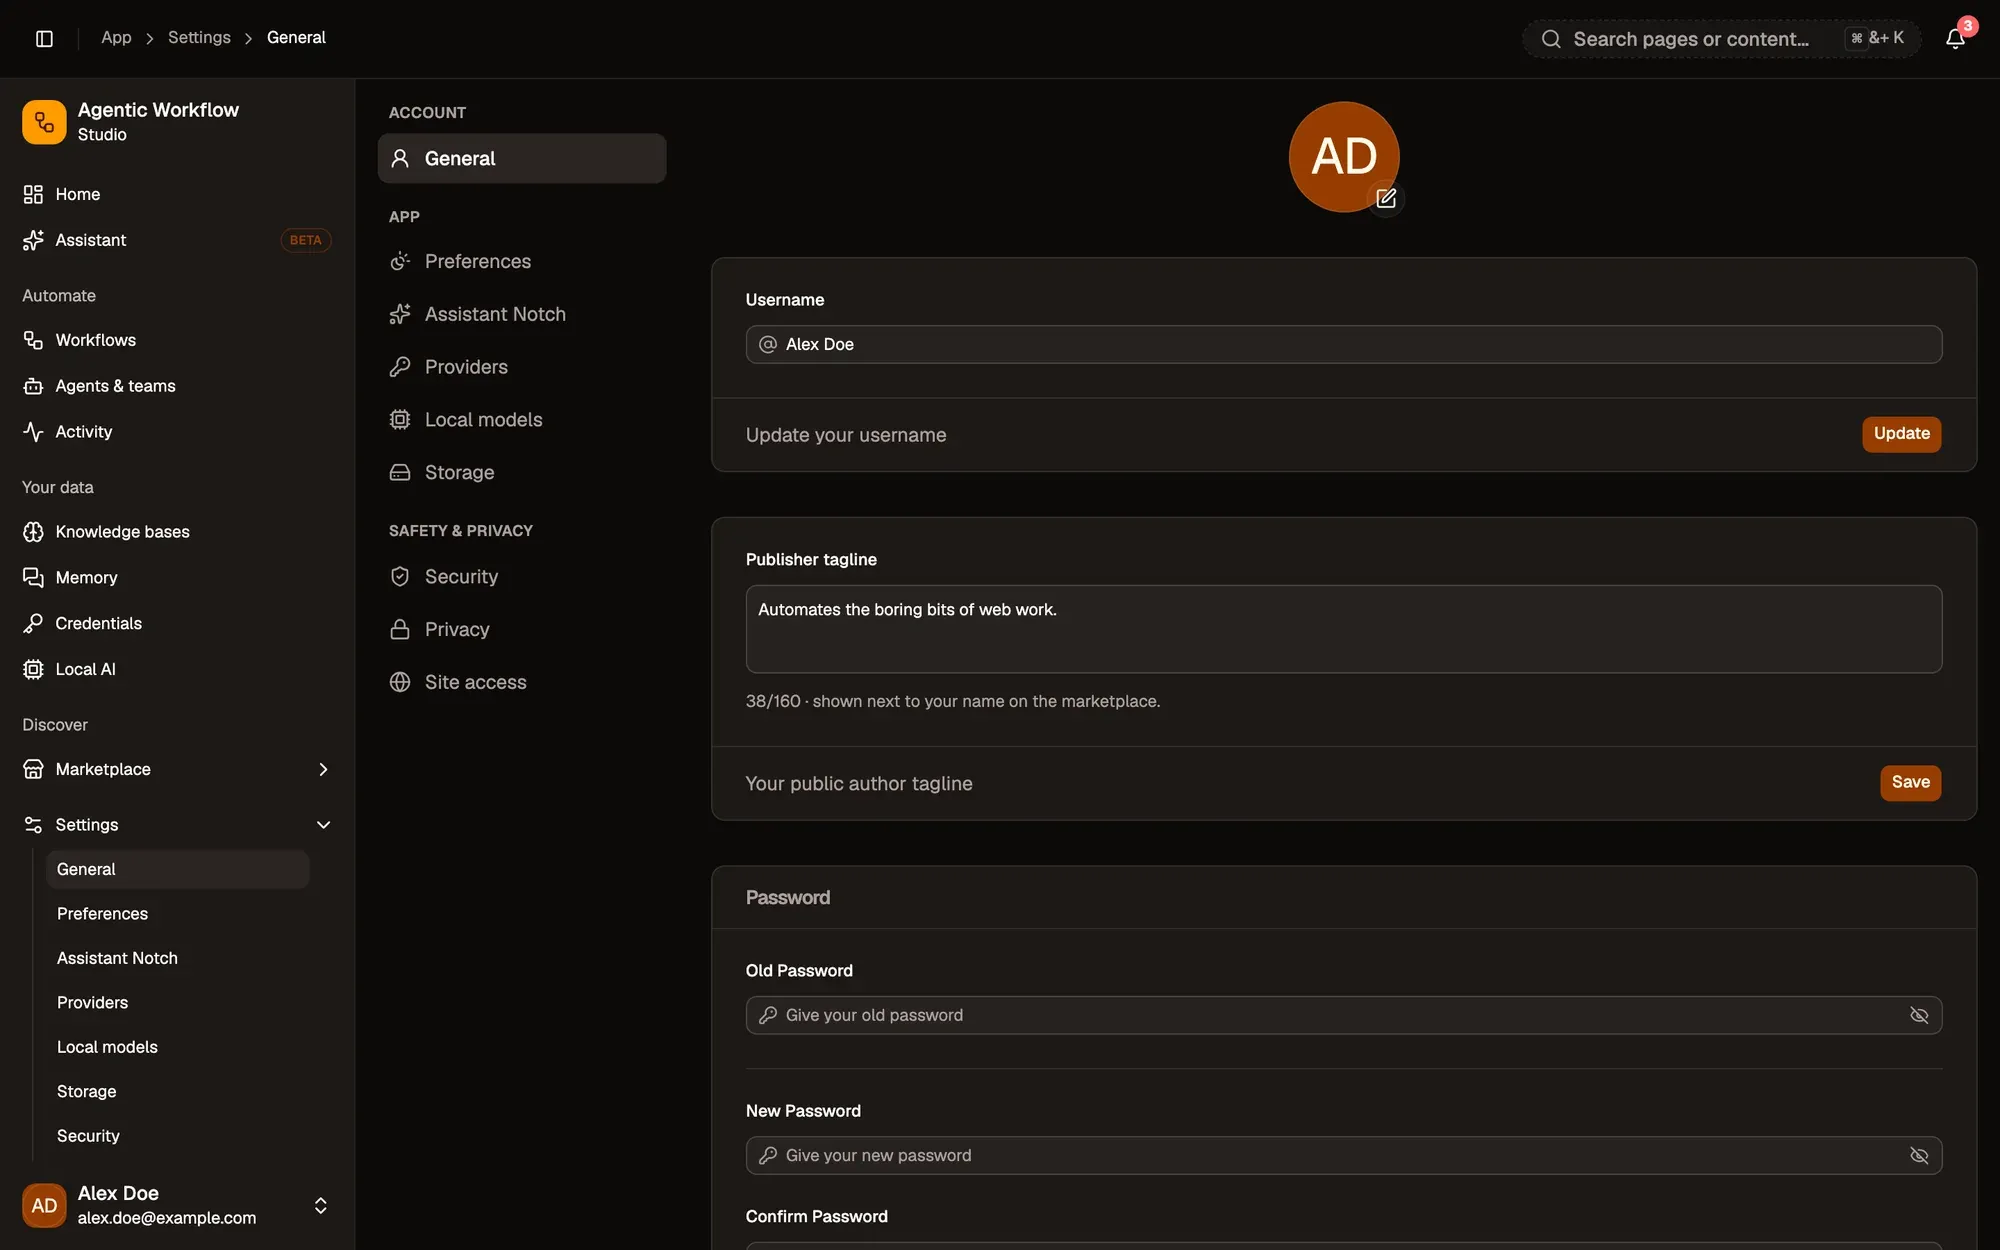Open Agents & teams
Image resolution: width=2000 pixels, height=1250 pixels.
pos(177,386)
